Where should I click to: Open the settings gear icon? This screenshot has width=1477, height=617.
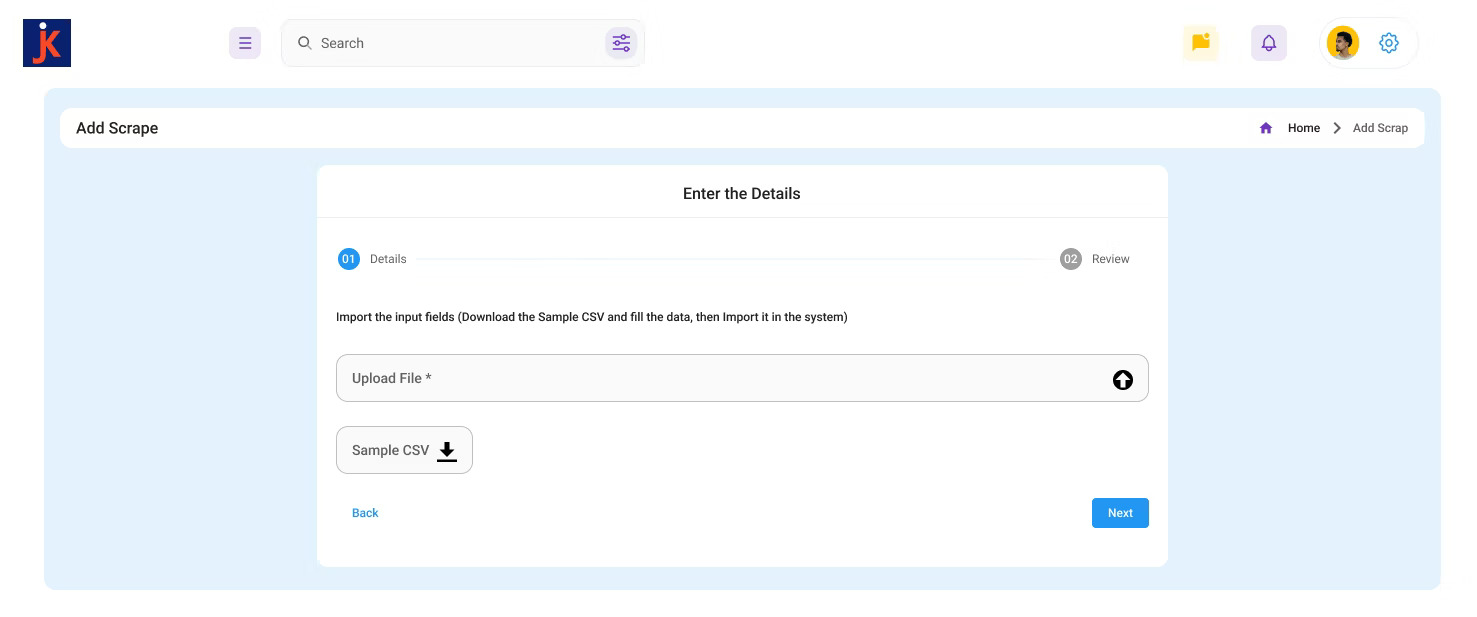pos(1388,43)
